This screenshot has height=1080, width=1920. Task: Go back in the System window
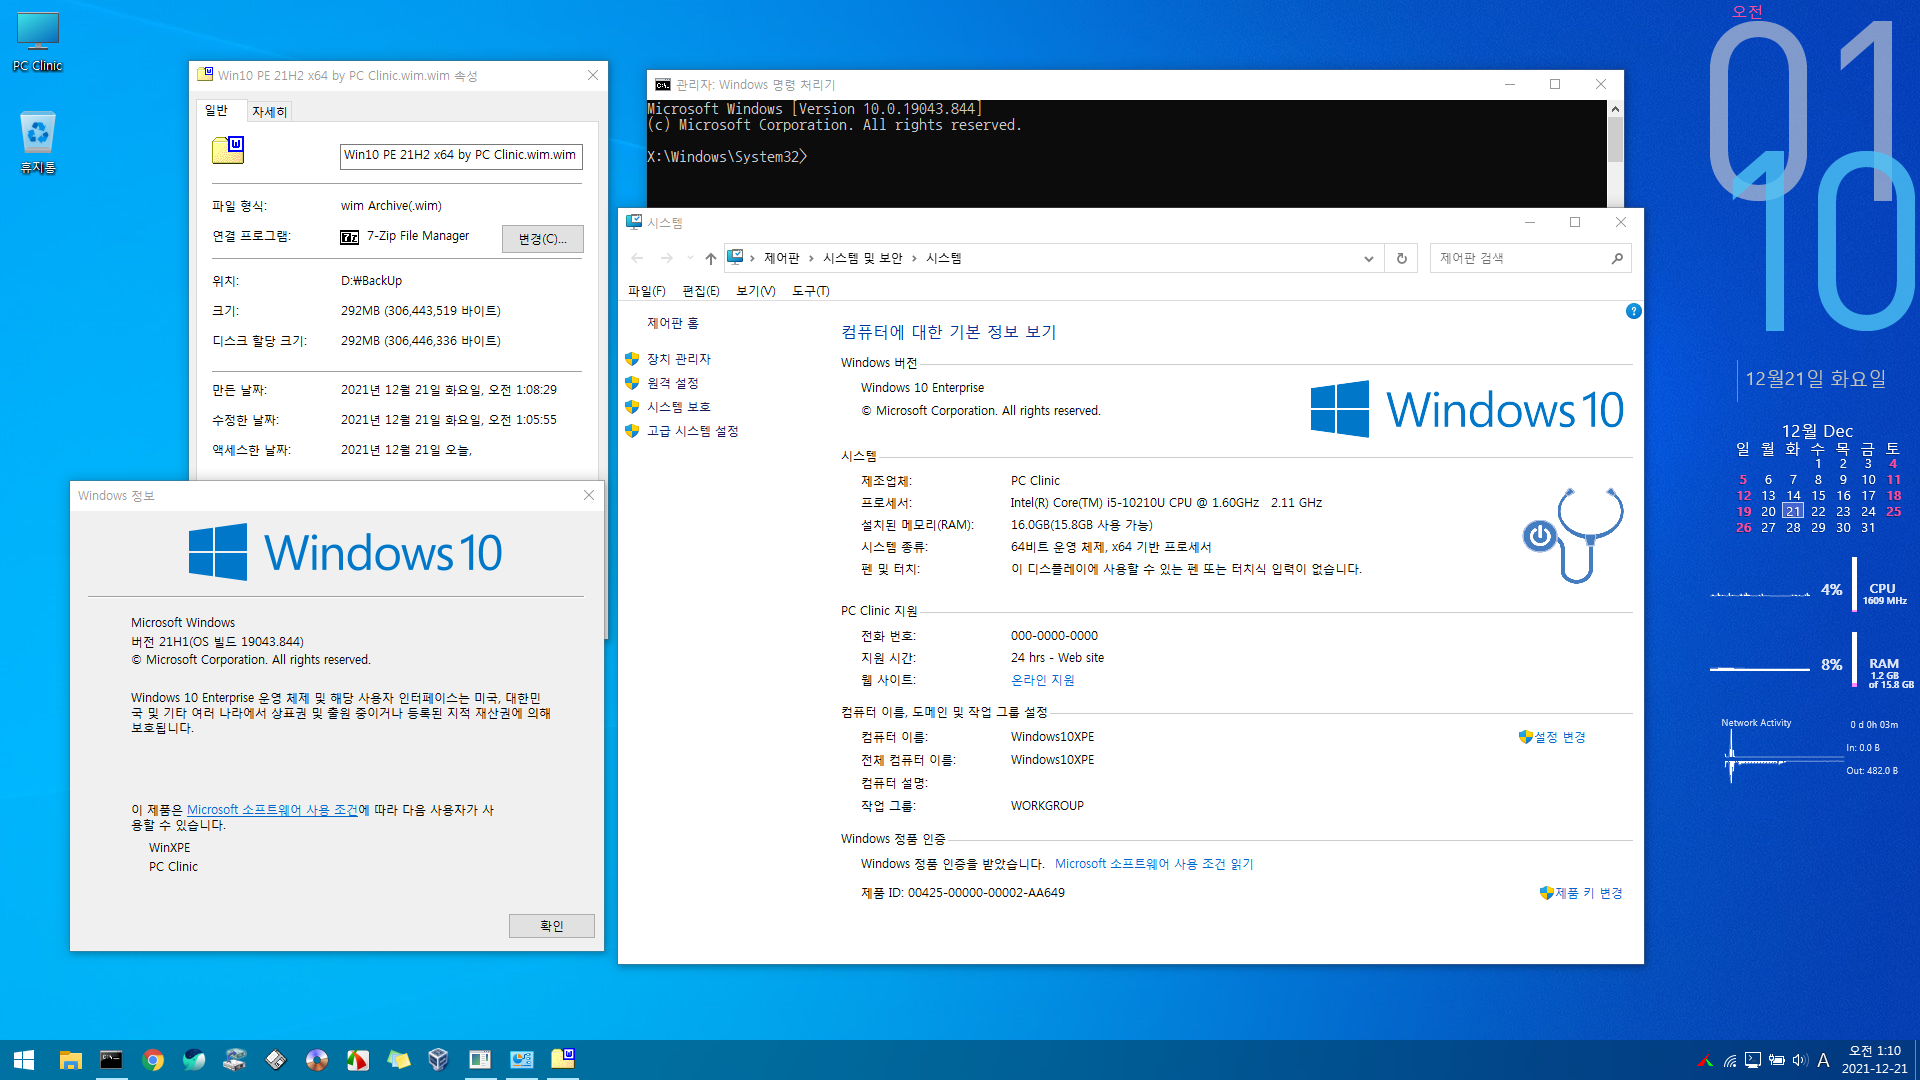[x=637, y=258]
